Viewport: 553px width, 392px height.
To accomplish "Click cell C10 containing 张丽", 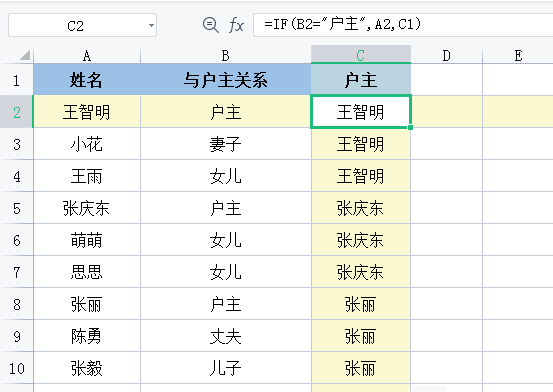I will (x=361, y=368).
